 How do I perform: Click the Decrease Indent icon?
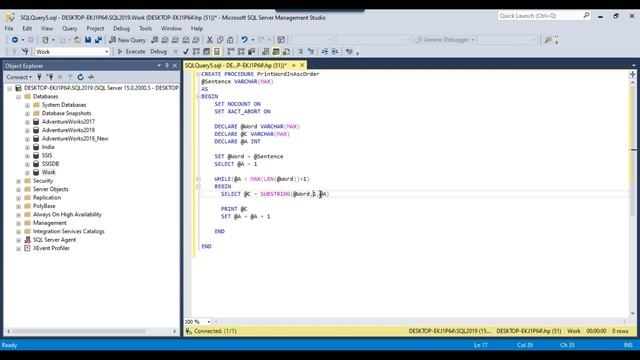(324, 51)
